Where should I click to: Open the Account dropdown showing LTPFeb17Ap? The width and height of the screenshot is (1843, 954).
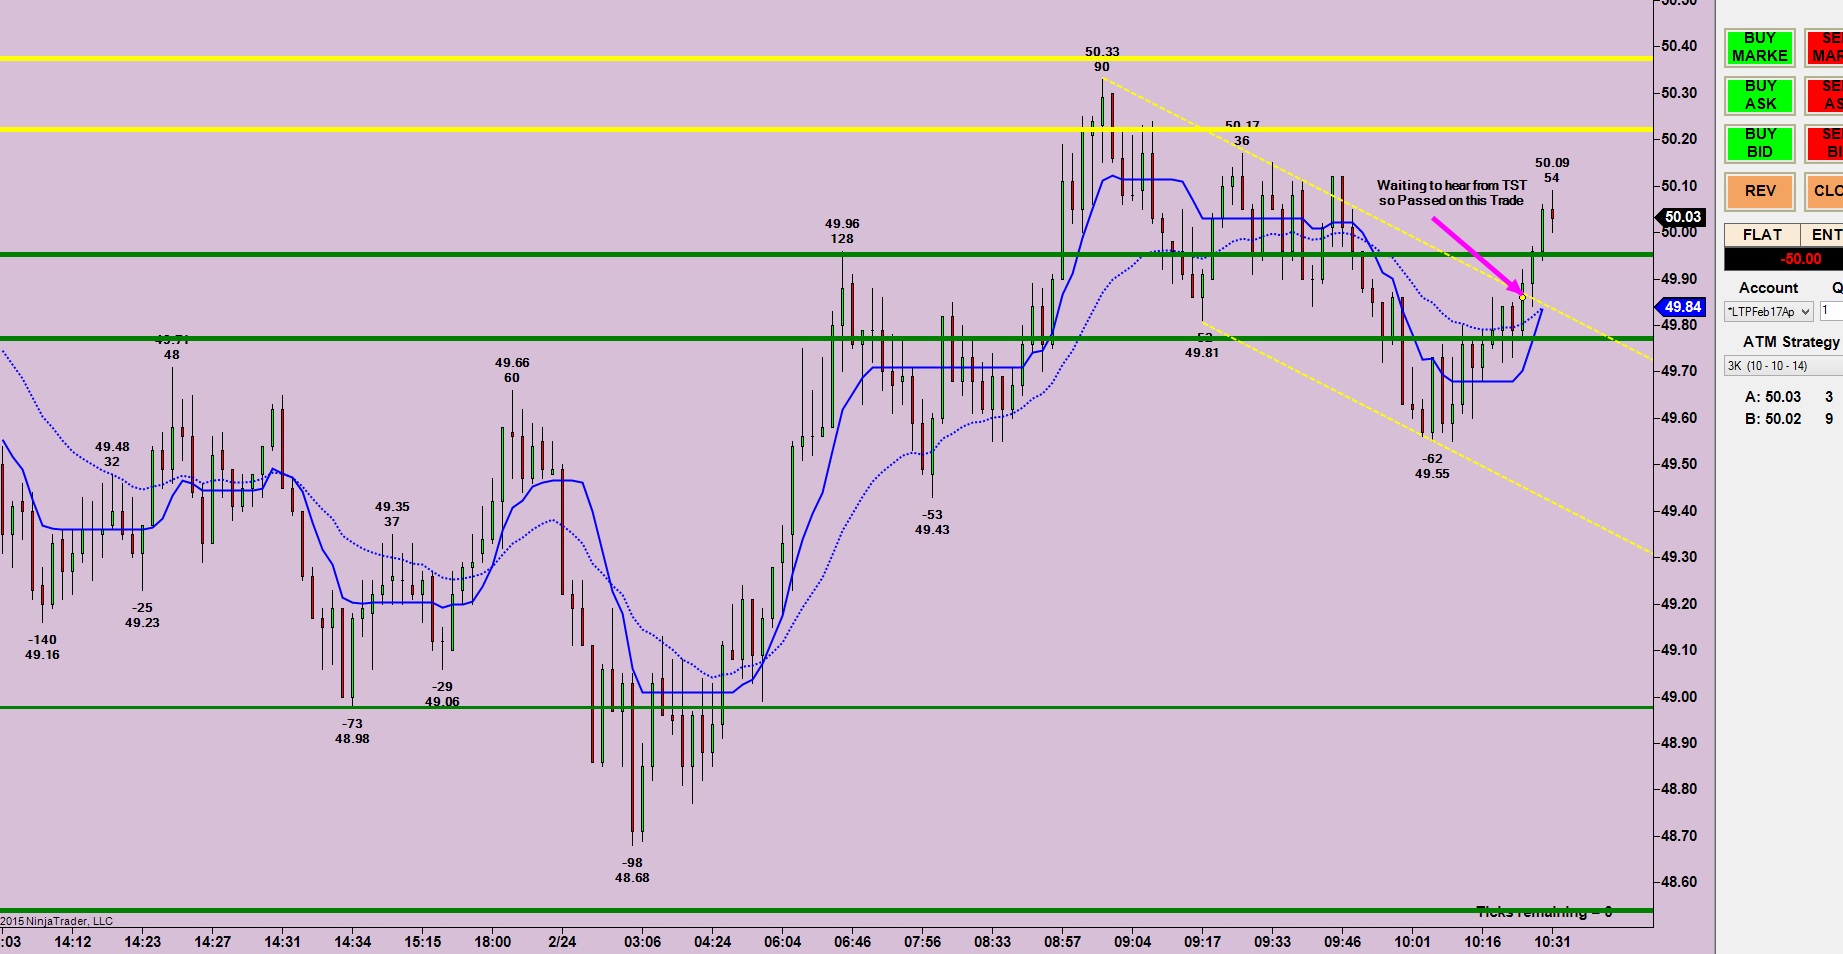(1769, 312)
